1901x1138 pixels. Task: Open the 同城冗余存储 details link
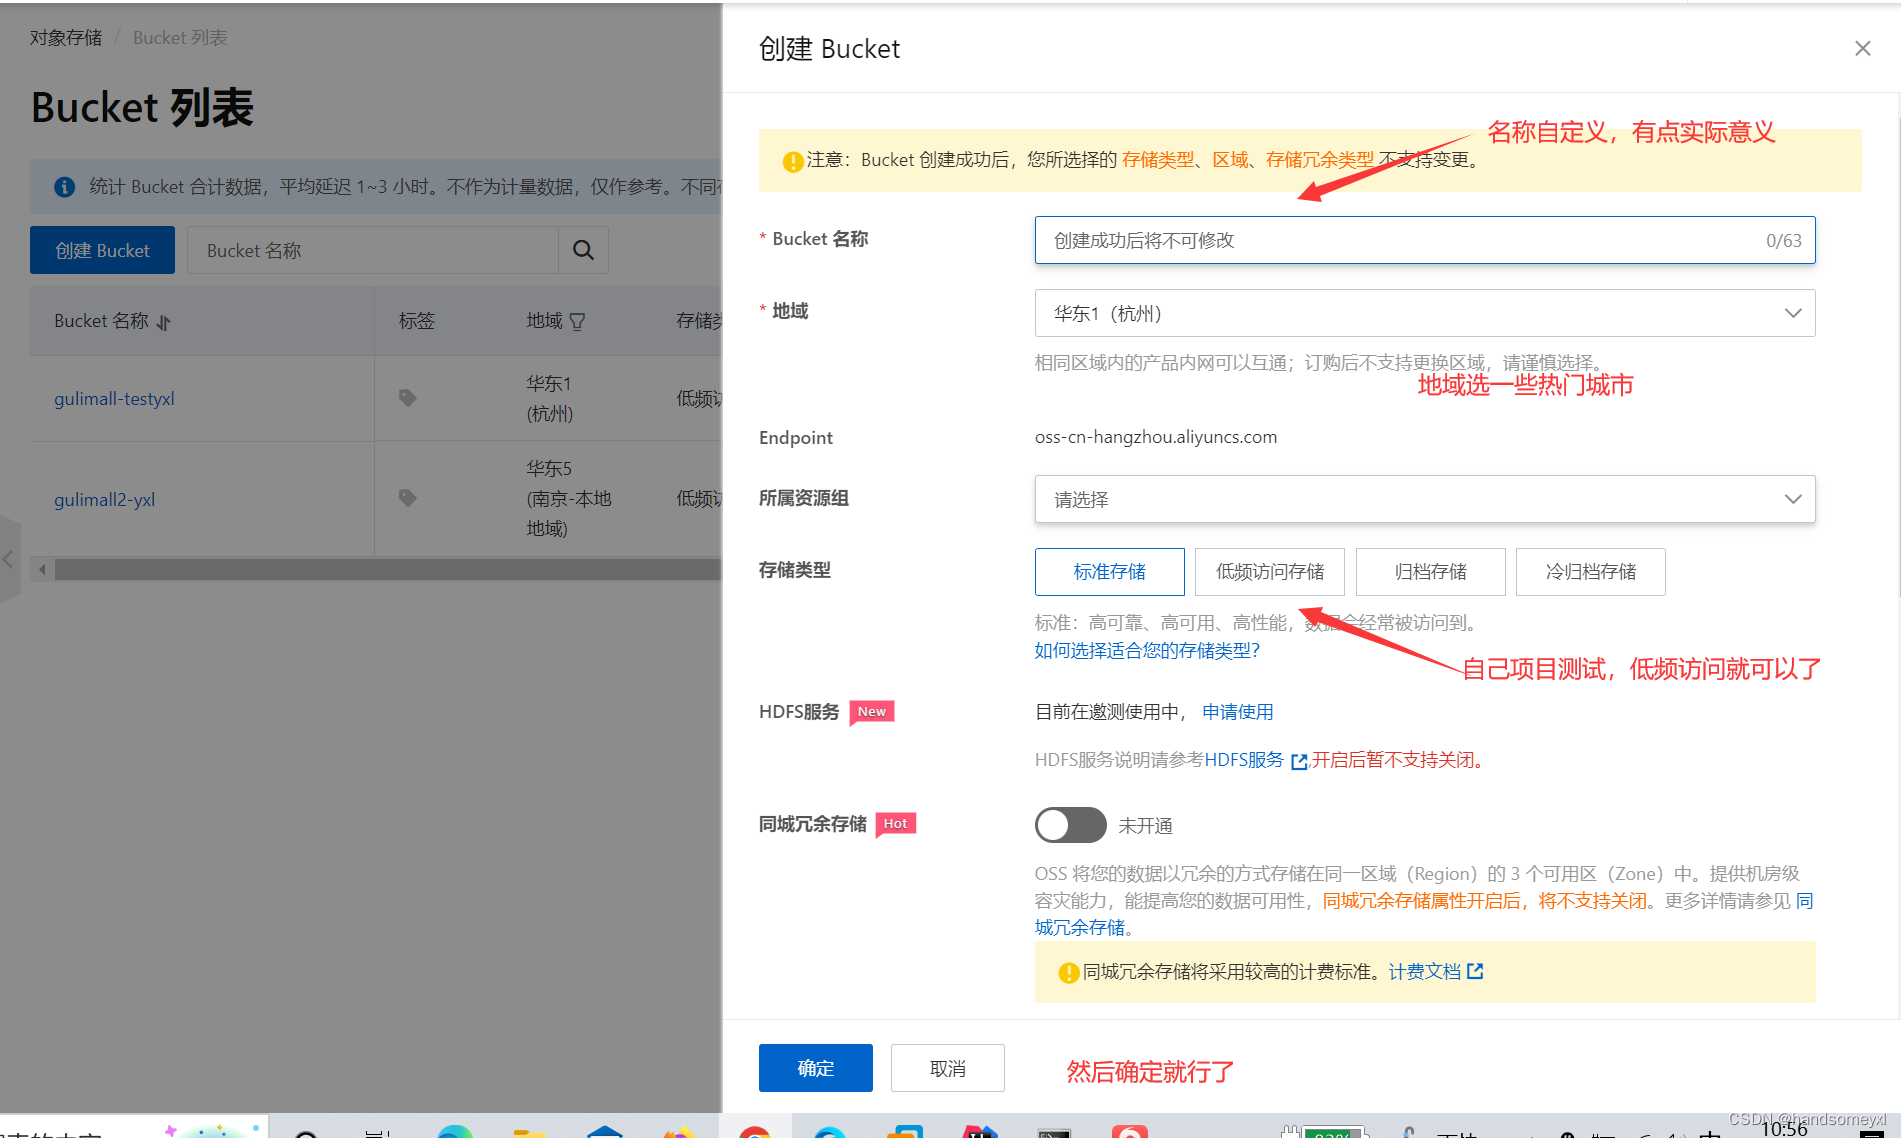[x=1080, y=928]
